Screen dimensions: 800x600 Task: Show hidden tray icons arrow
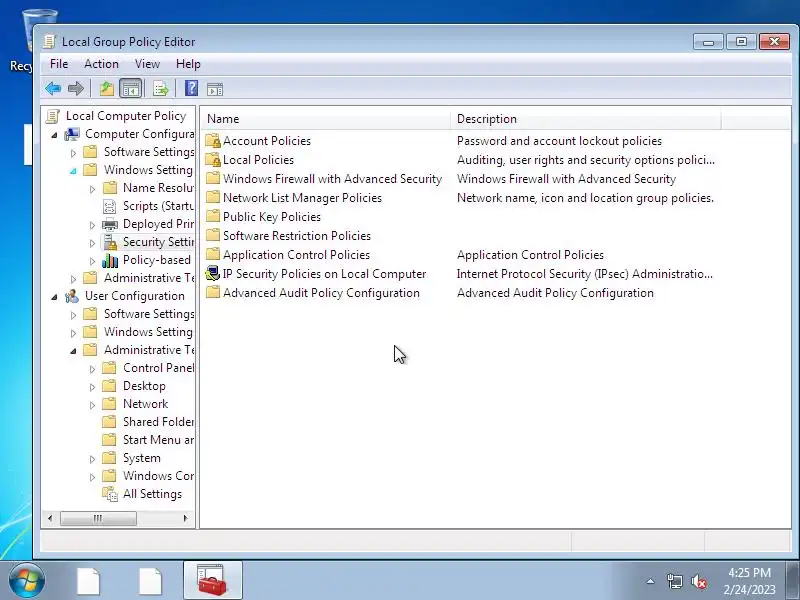coord(651,581)
